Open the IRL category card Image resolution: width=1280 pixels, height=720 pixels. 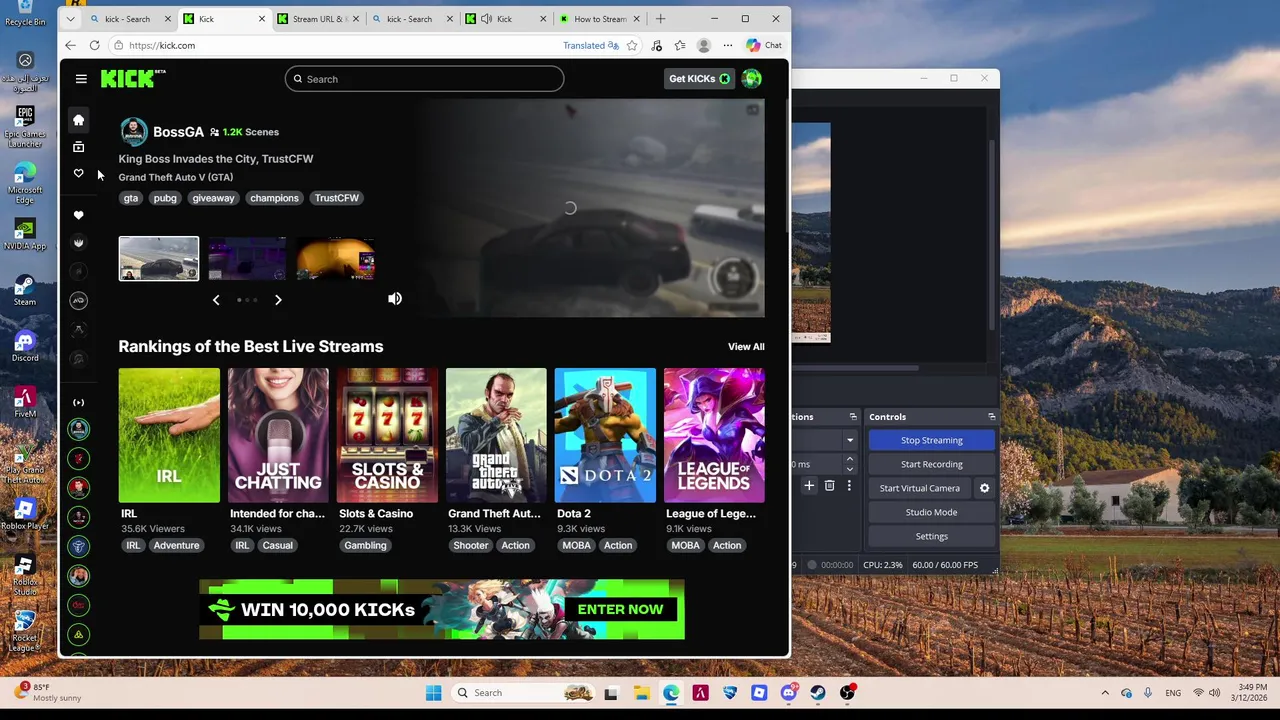coord(169,435)
